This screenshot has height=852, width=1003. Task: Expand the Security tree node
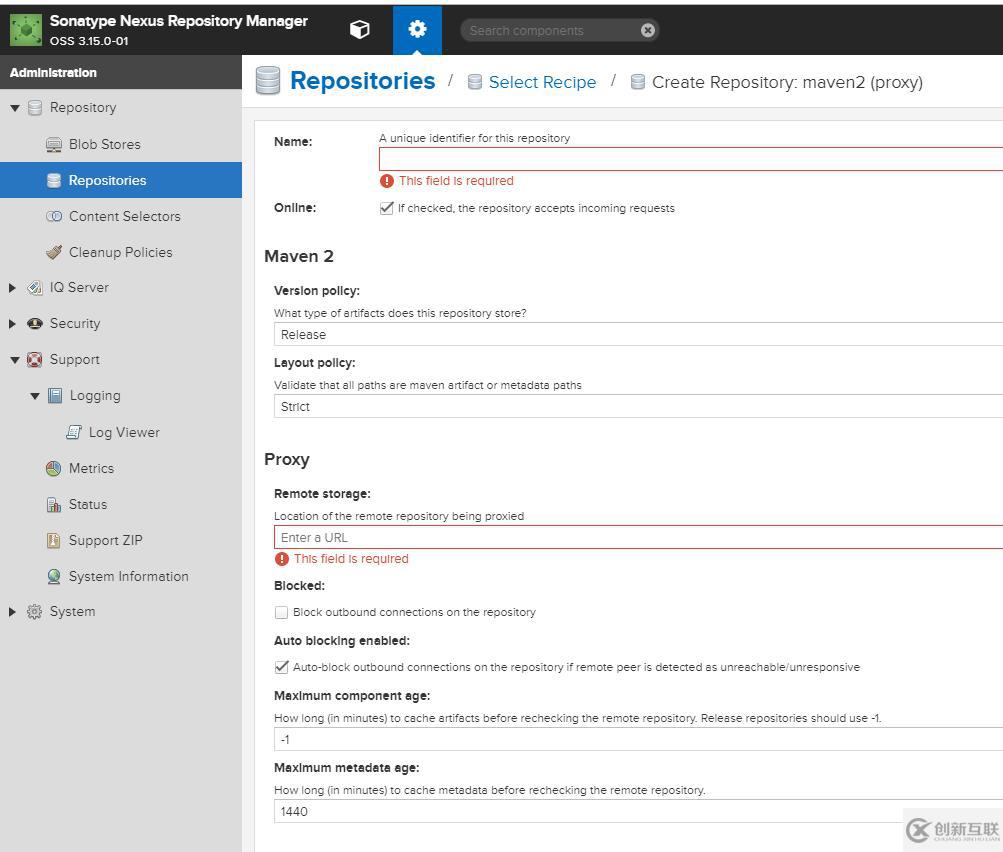12,324
